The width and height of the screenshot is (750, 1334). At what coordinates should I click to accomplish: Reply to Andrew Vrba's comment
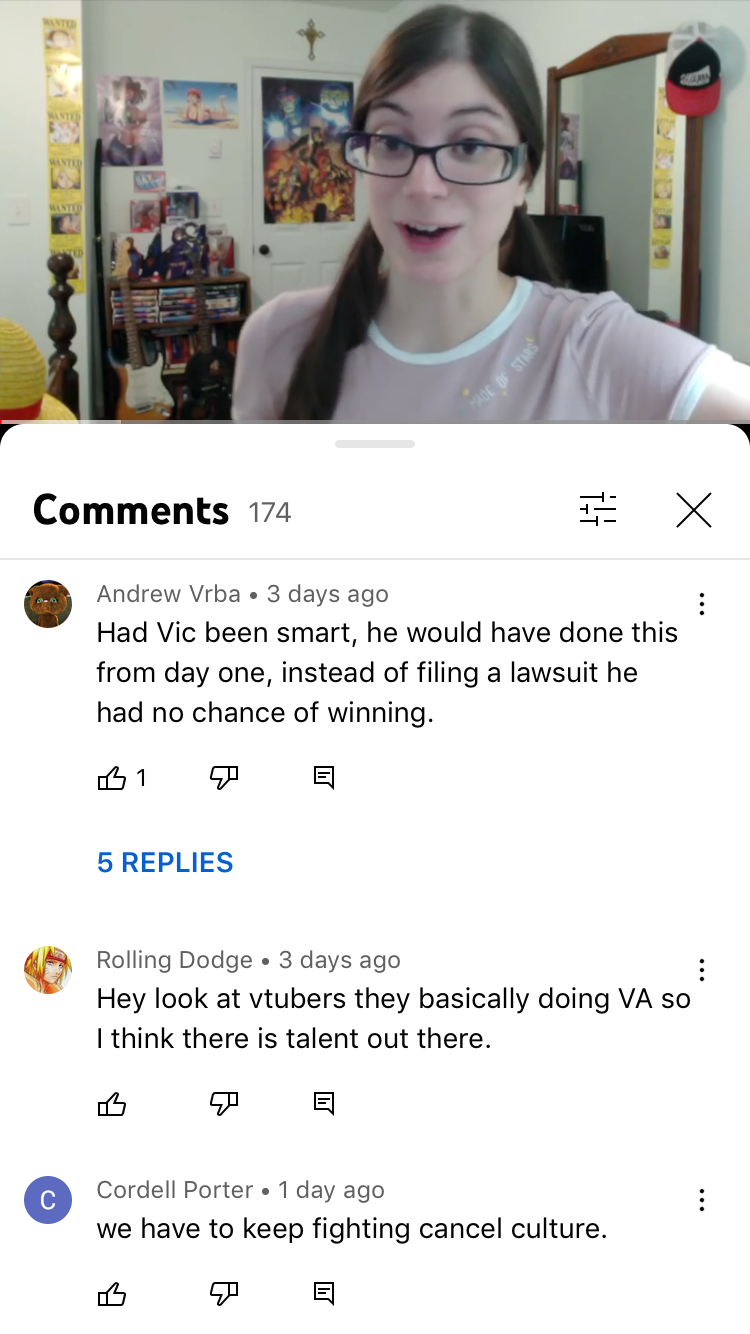tap(324, 777)
